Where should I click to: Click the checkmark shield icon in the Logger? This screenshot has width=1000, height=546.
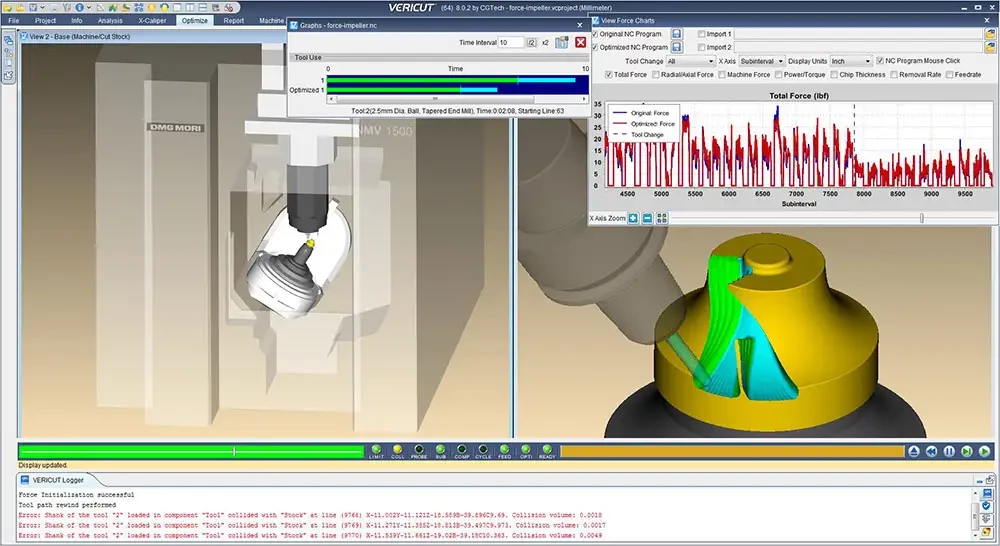point(987,506)
